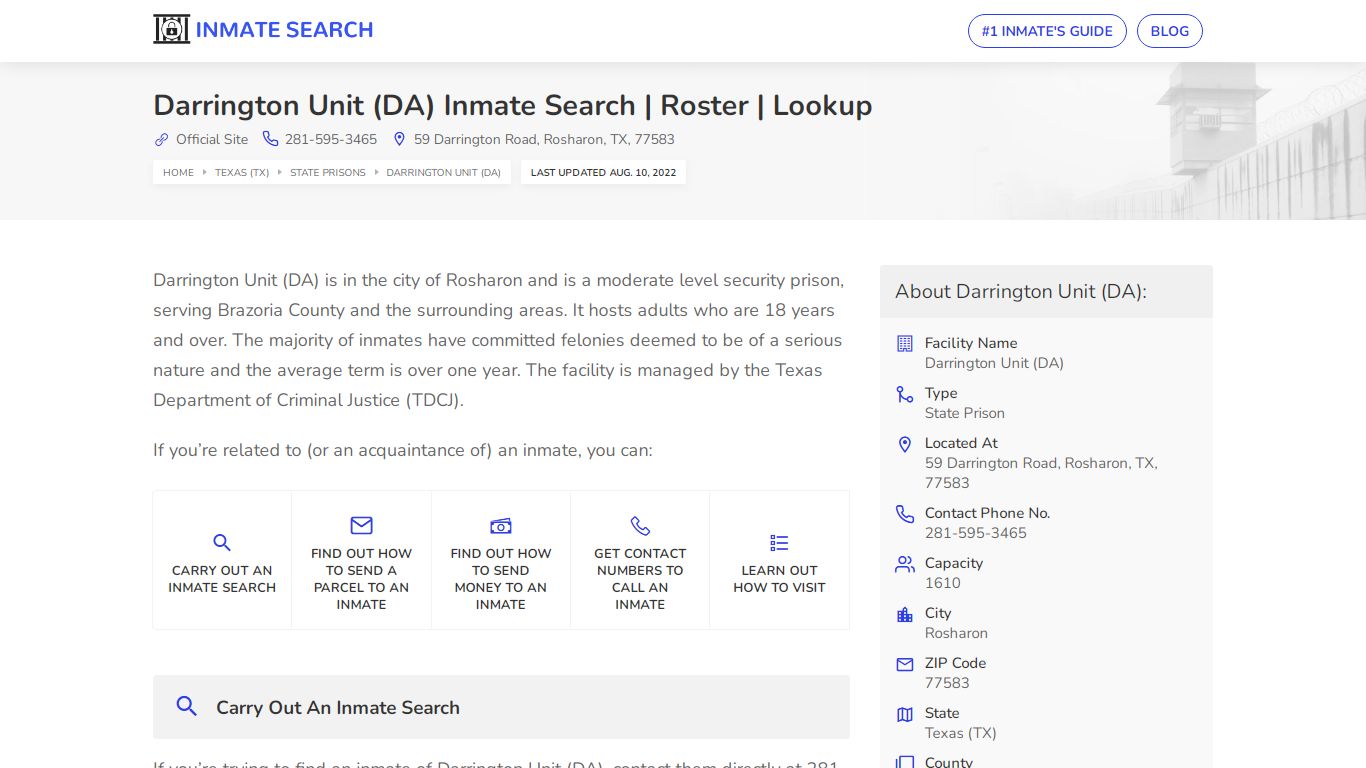Open Find Out How To Send Money tile
Viewport: 1366px width, 768px height.
point(501,560)
